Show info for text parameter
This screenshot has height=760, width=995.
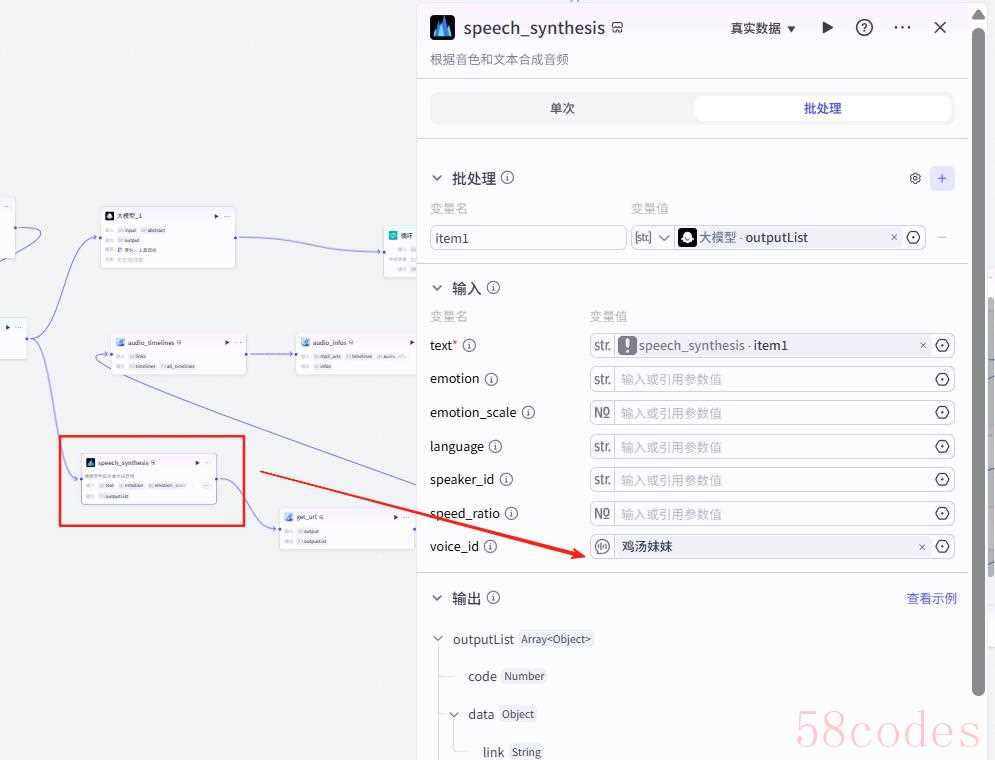point(469,345)
